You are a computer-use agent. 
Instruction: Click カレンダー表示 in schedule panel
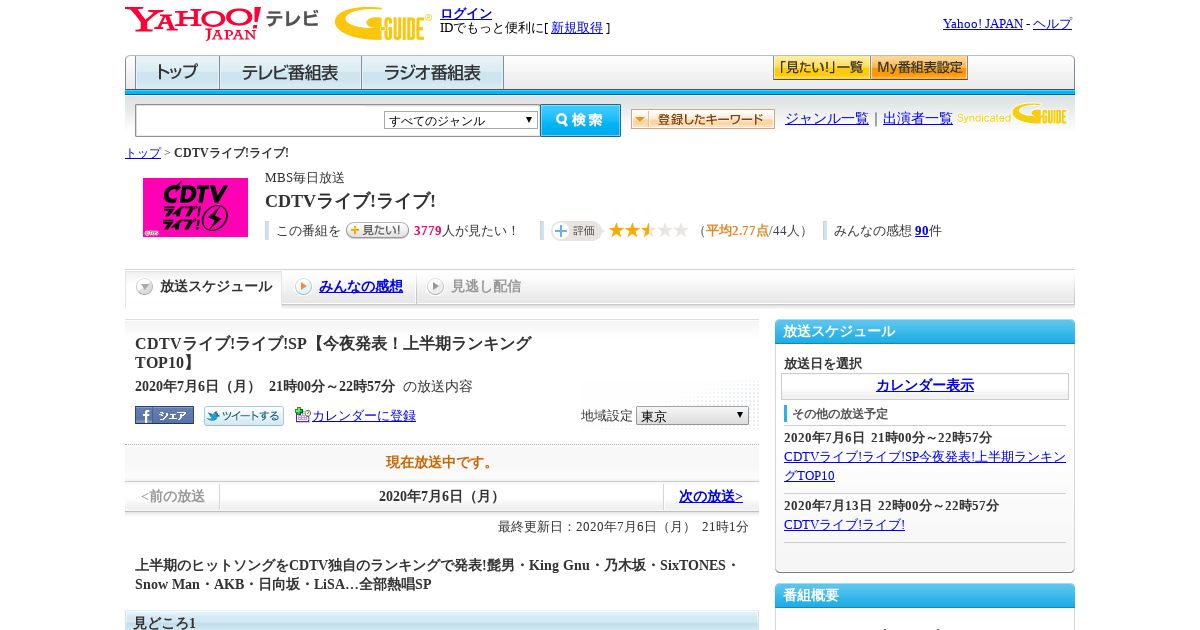(x=925, y=386)
